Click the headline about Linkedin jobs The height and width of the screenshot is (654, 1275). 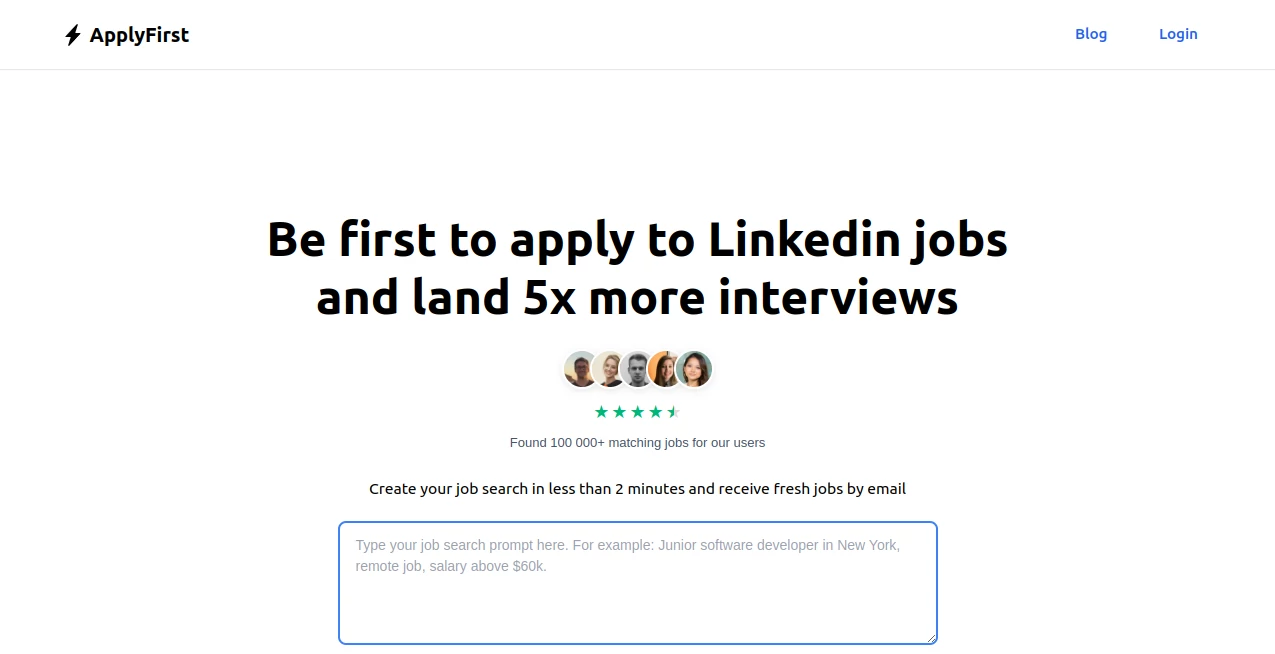637,268
